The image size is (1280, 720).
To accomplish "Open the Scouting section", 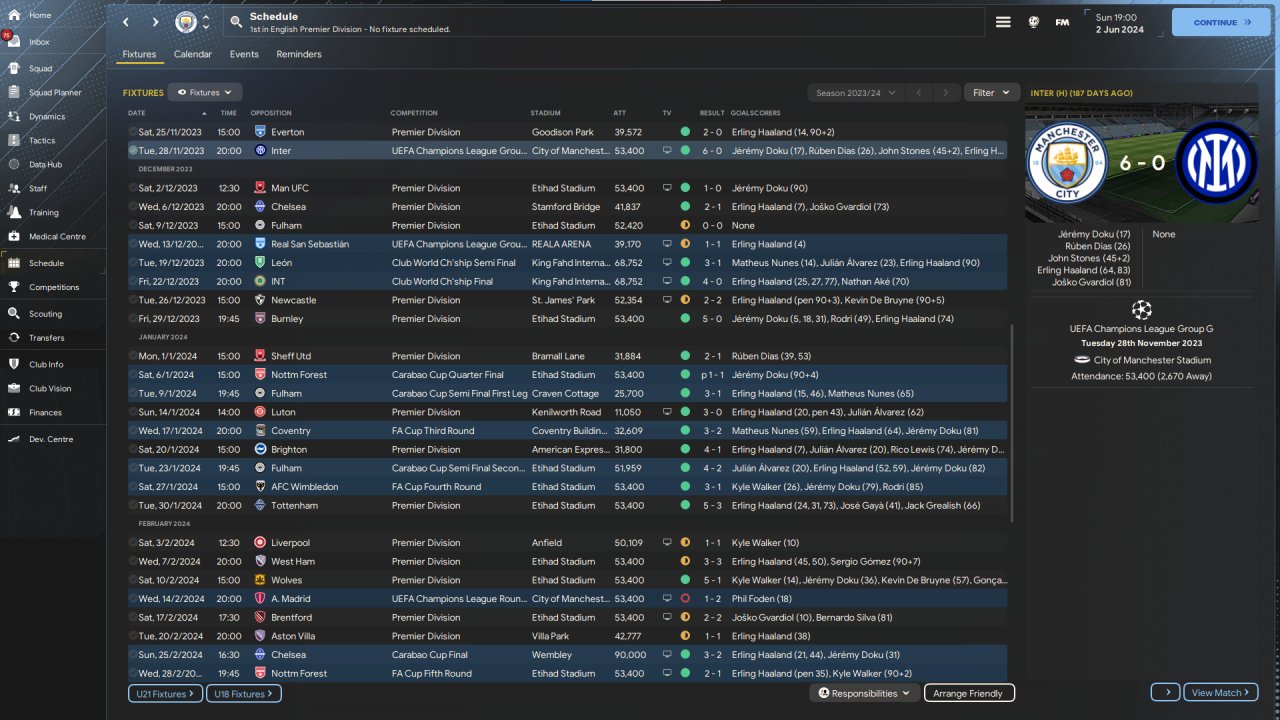I will 45,314.
